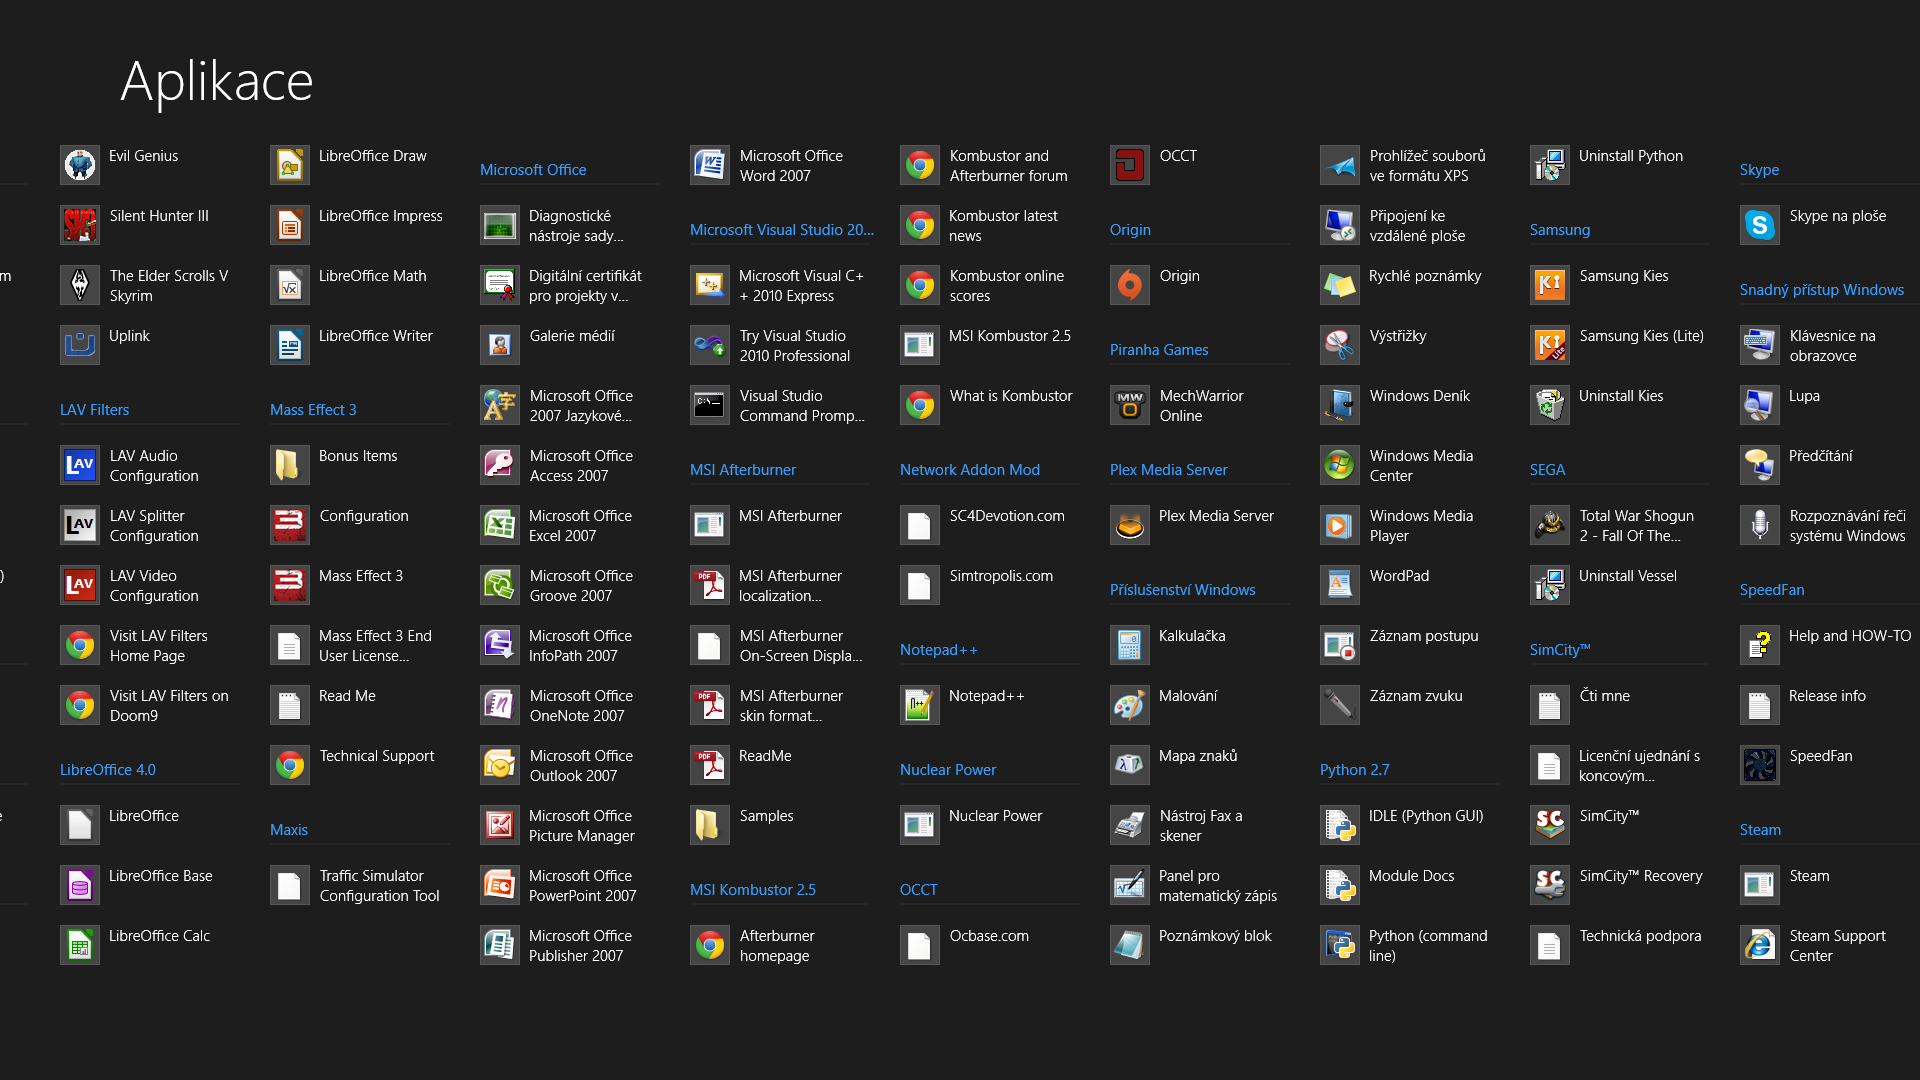Viewport: 1920px width, 1080px height.
Task: Select Snadný přístup Windows group header
Action: [x=1822, y=290]
